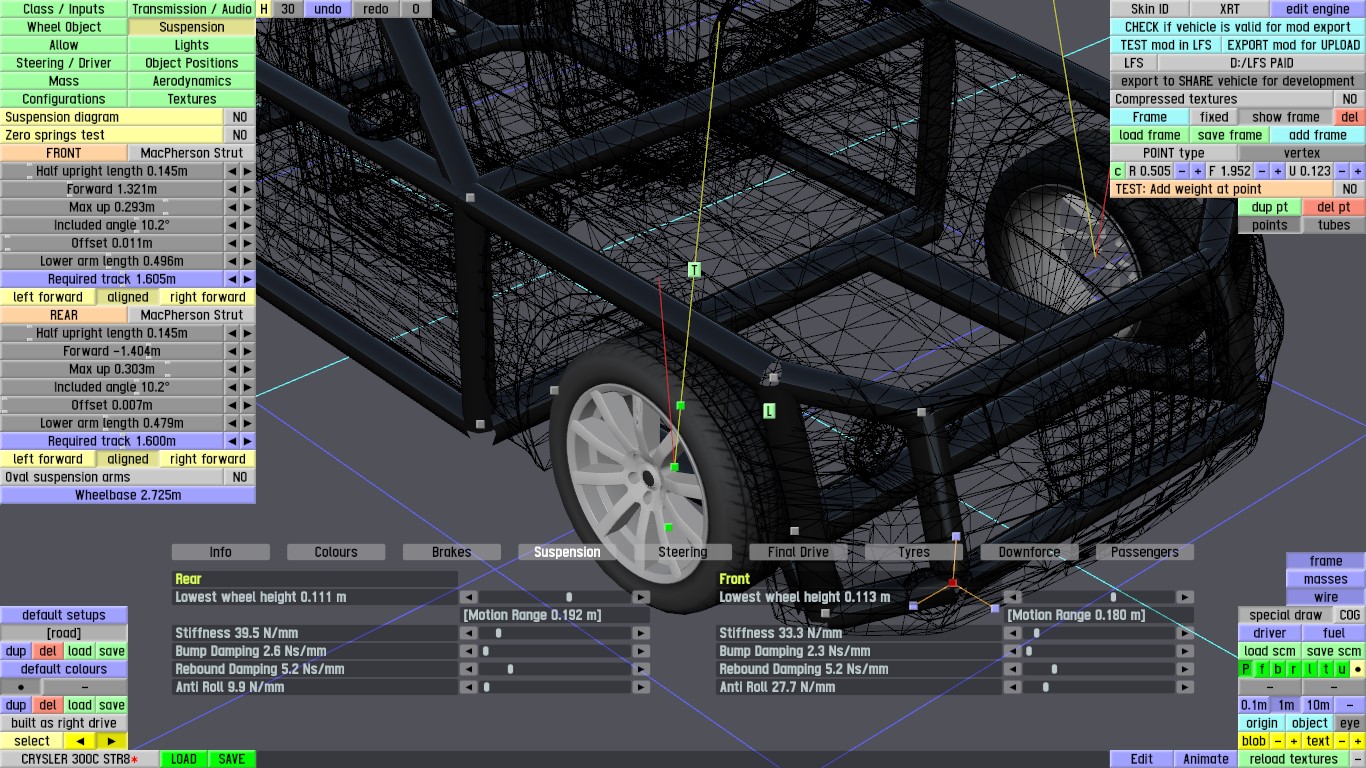Open the [road] setup selector

point(64,633)
